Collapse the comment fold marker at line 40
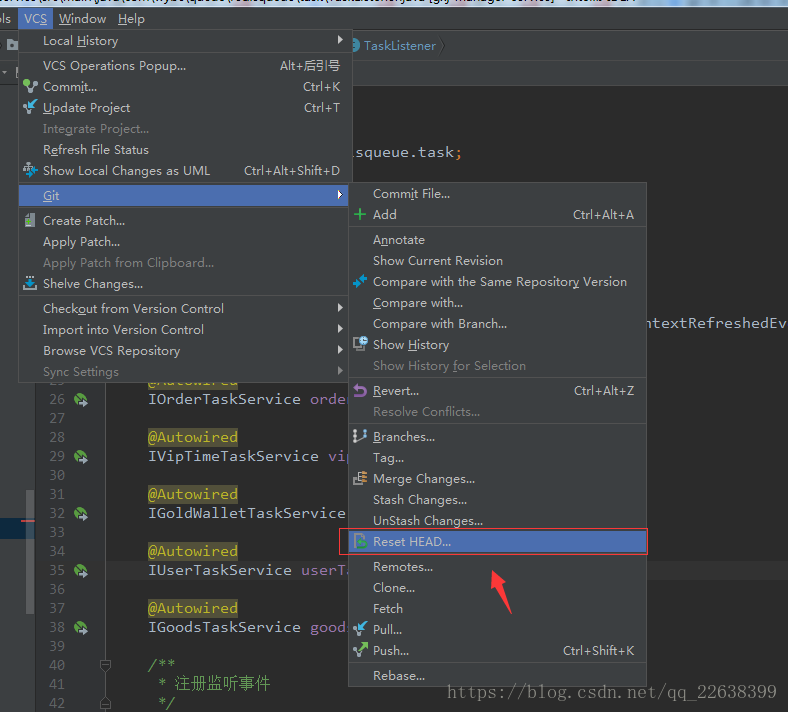Viewport: 788px width, 712px height. click(x=105, y=665)
